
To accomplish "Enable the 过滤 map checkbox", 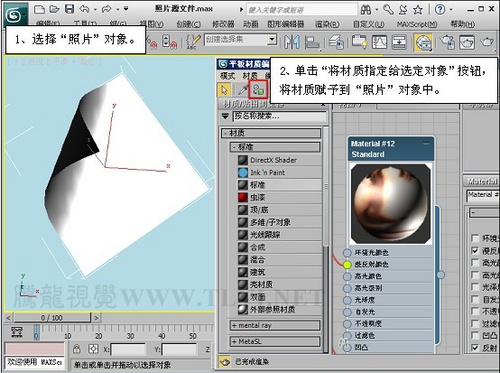I will [475, 323].
